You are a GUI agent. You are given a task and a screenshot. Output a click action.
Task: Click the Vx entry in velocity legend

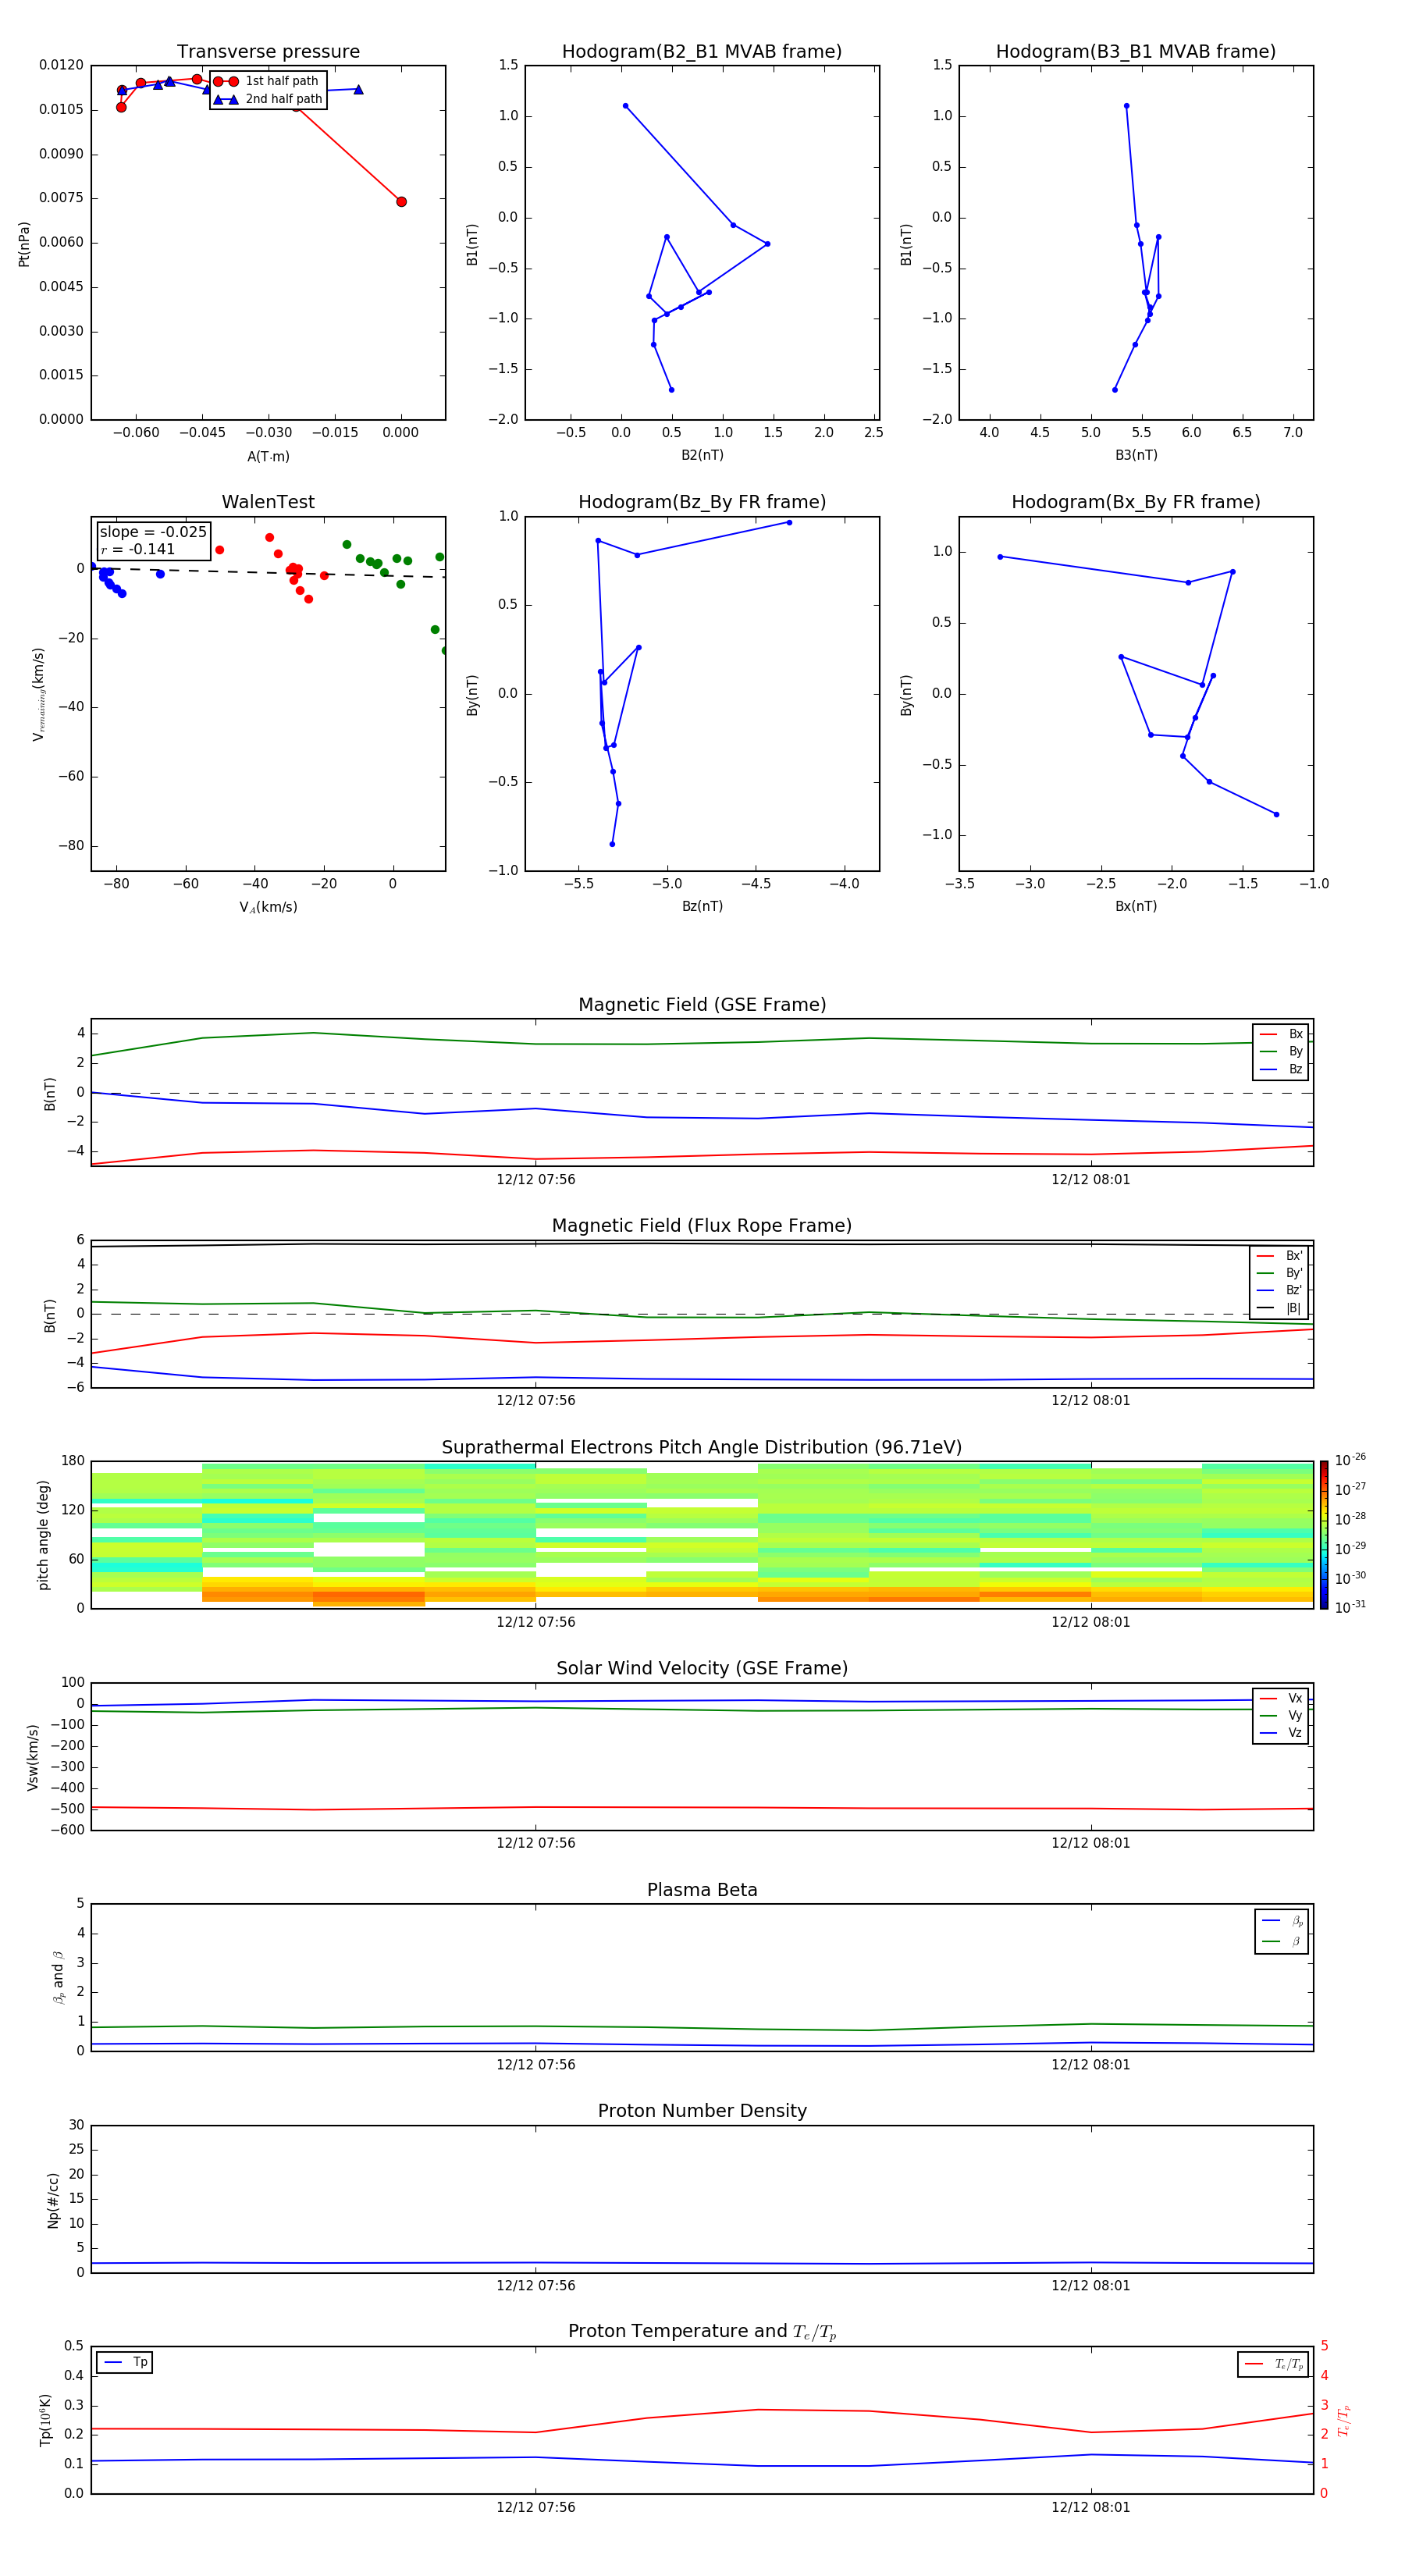pos(1281,1698)
